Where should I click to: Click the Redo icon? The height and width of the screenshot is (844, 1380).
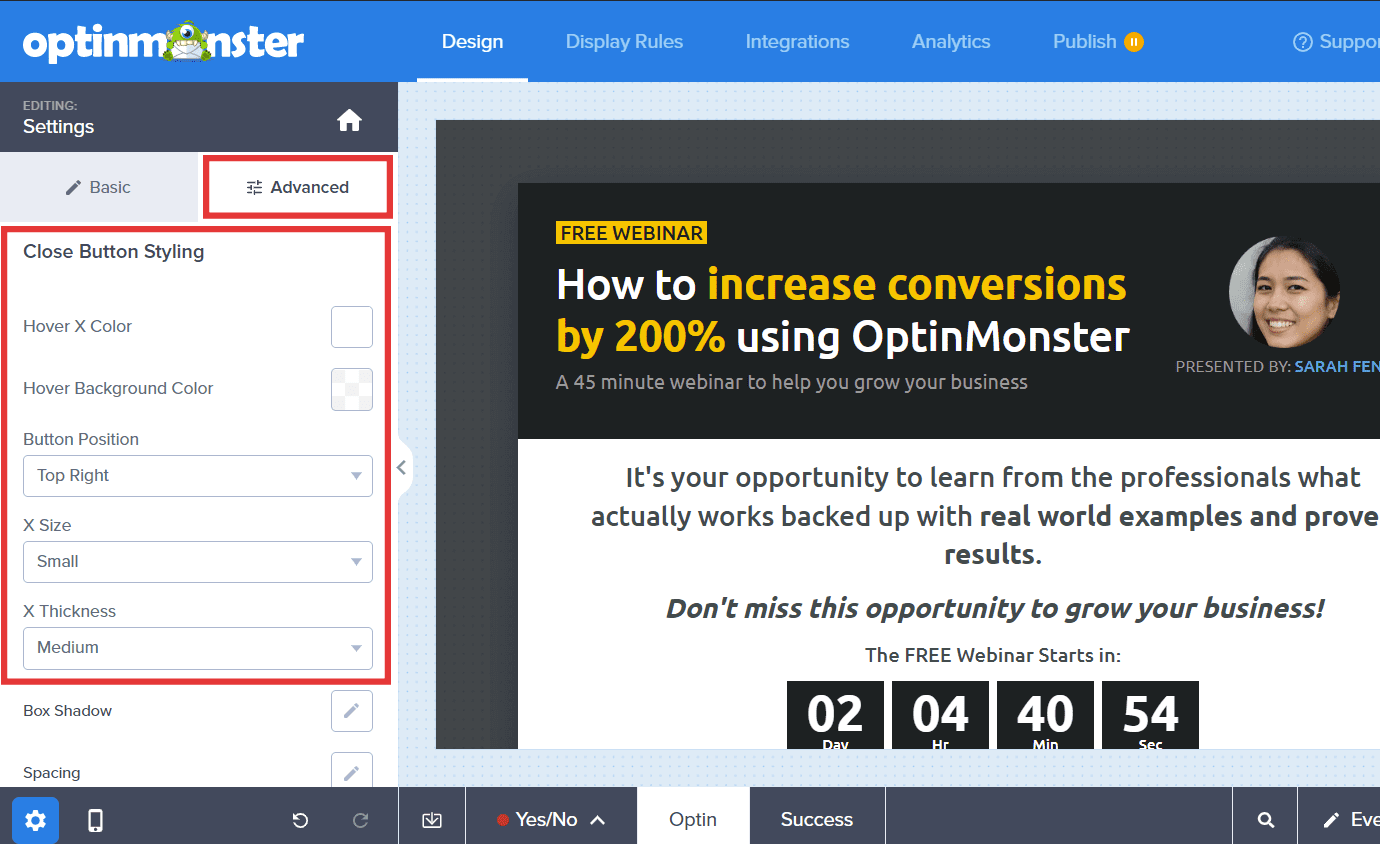click(x=361, y=819)
